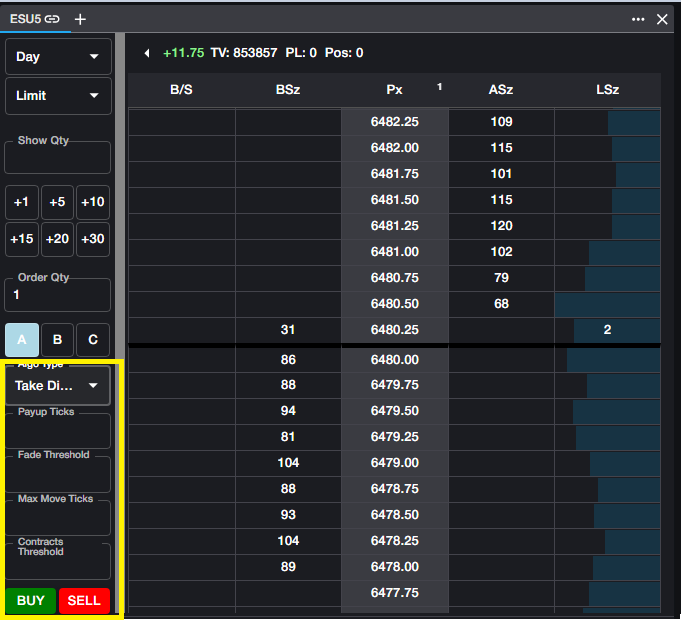The height and width of the screenshot is (621, 681).
Task: Add a new tab with plus icon
Action: 80,19
